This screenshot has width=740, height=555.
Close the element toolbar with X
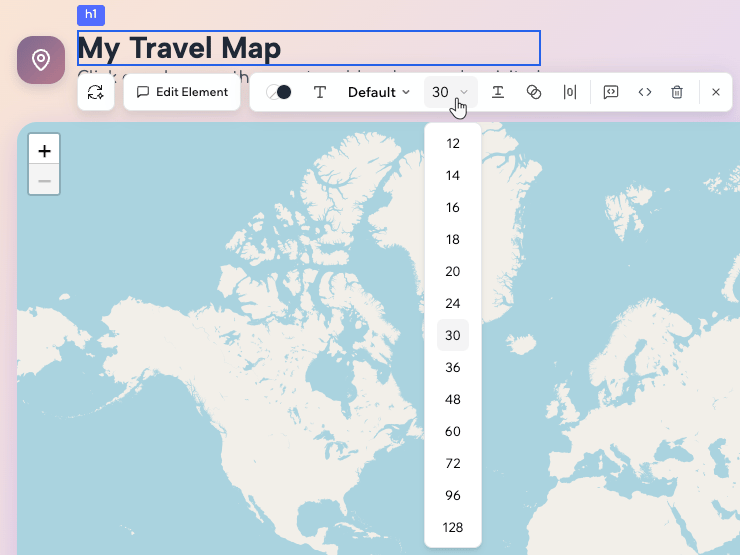pyautogui.click(x=715, y=92)
